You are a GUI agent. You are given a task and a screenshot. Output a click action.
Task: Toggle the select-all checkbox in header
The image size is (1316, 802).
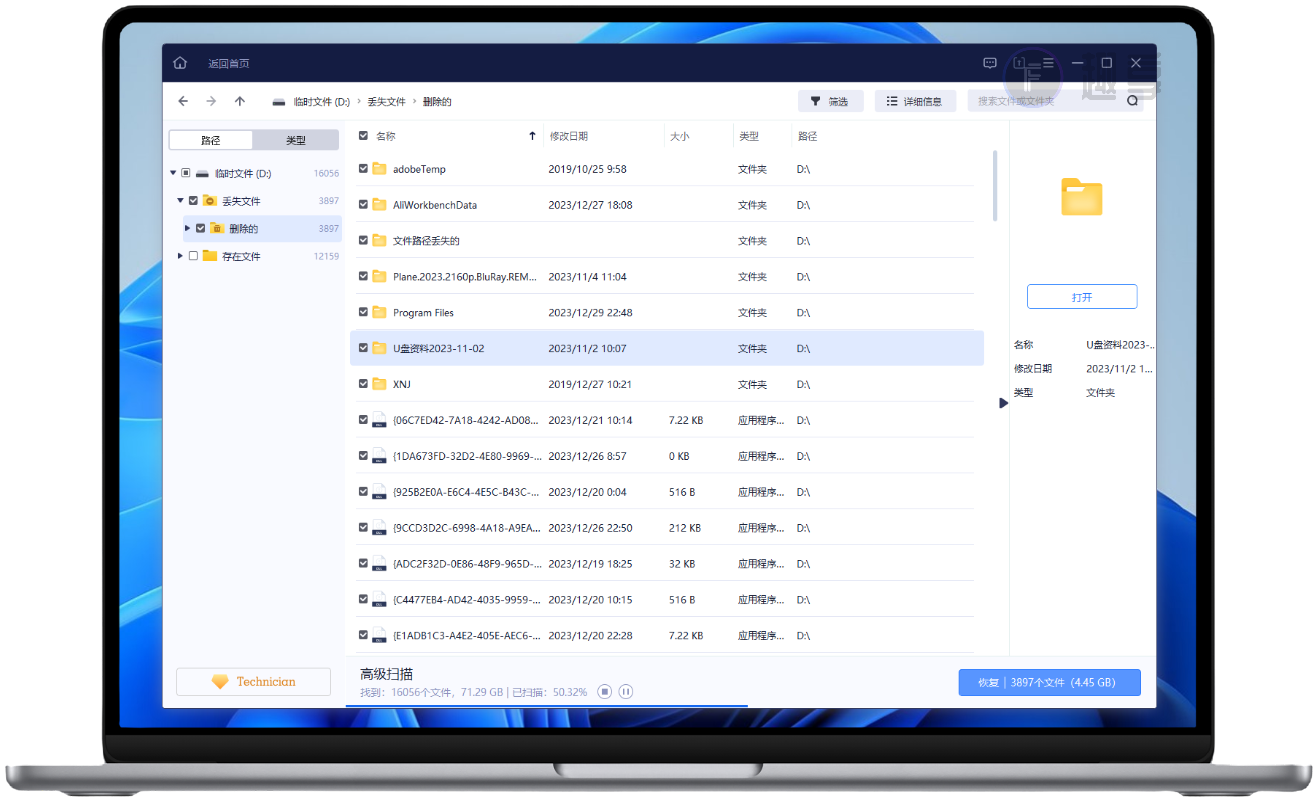(363, 136)
